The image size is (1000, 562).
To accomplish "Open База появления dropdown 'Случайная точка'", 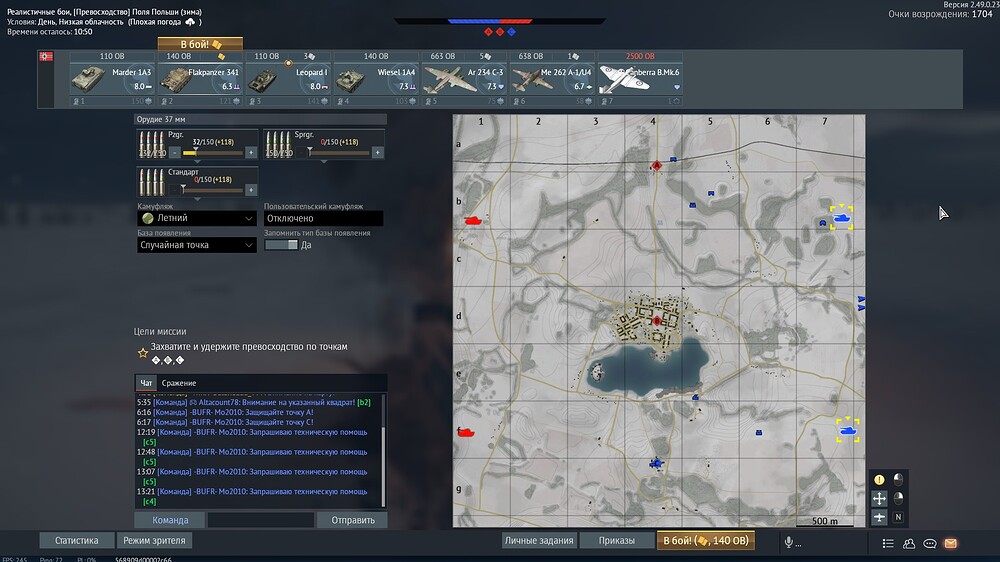I will [197, 245].
